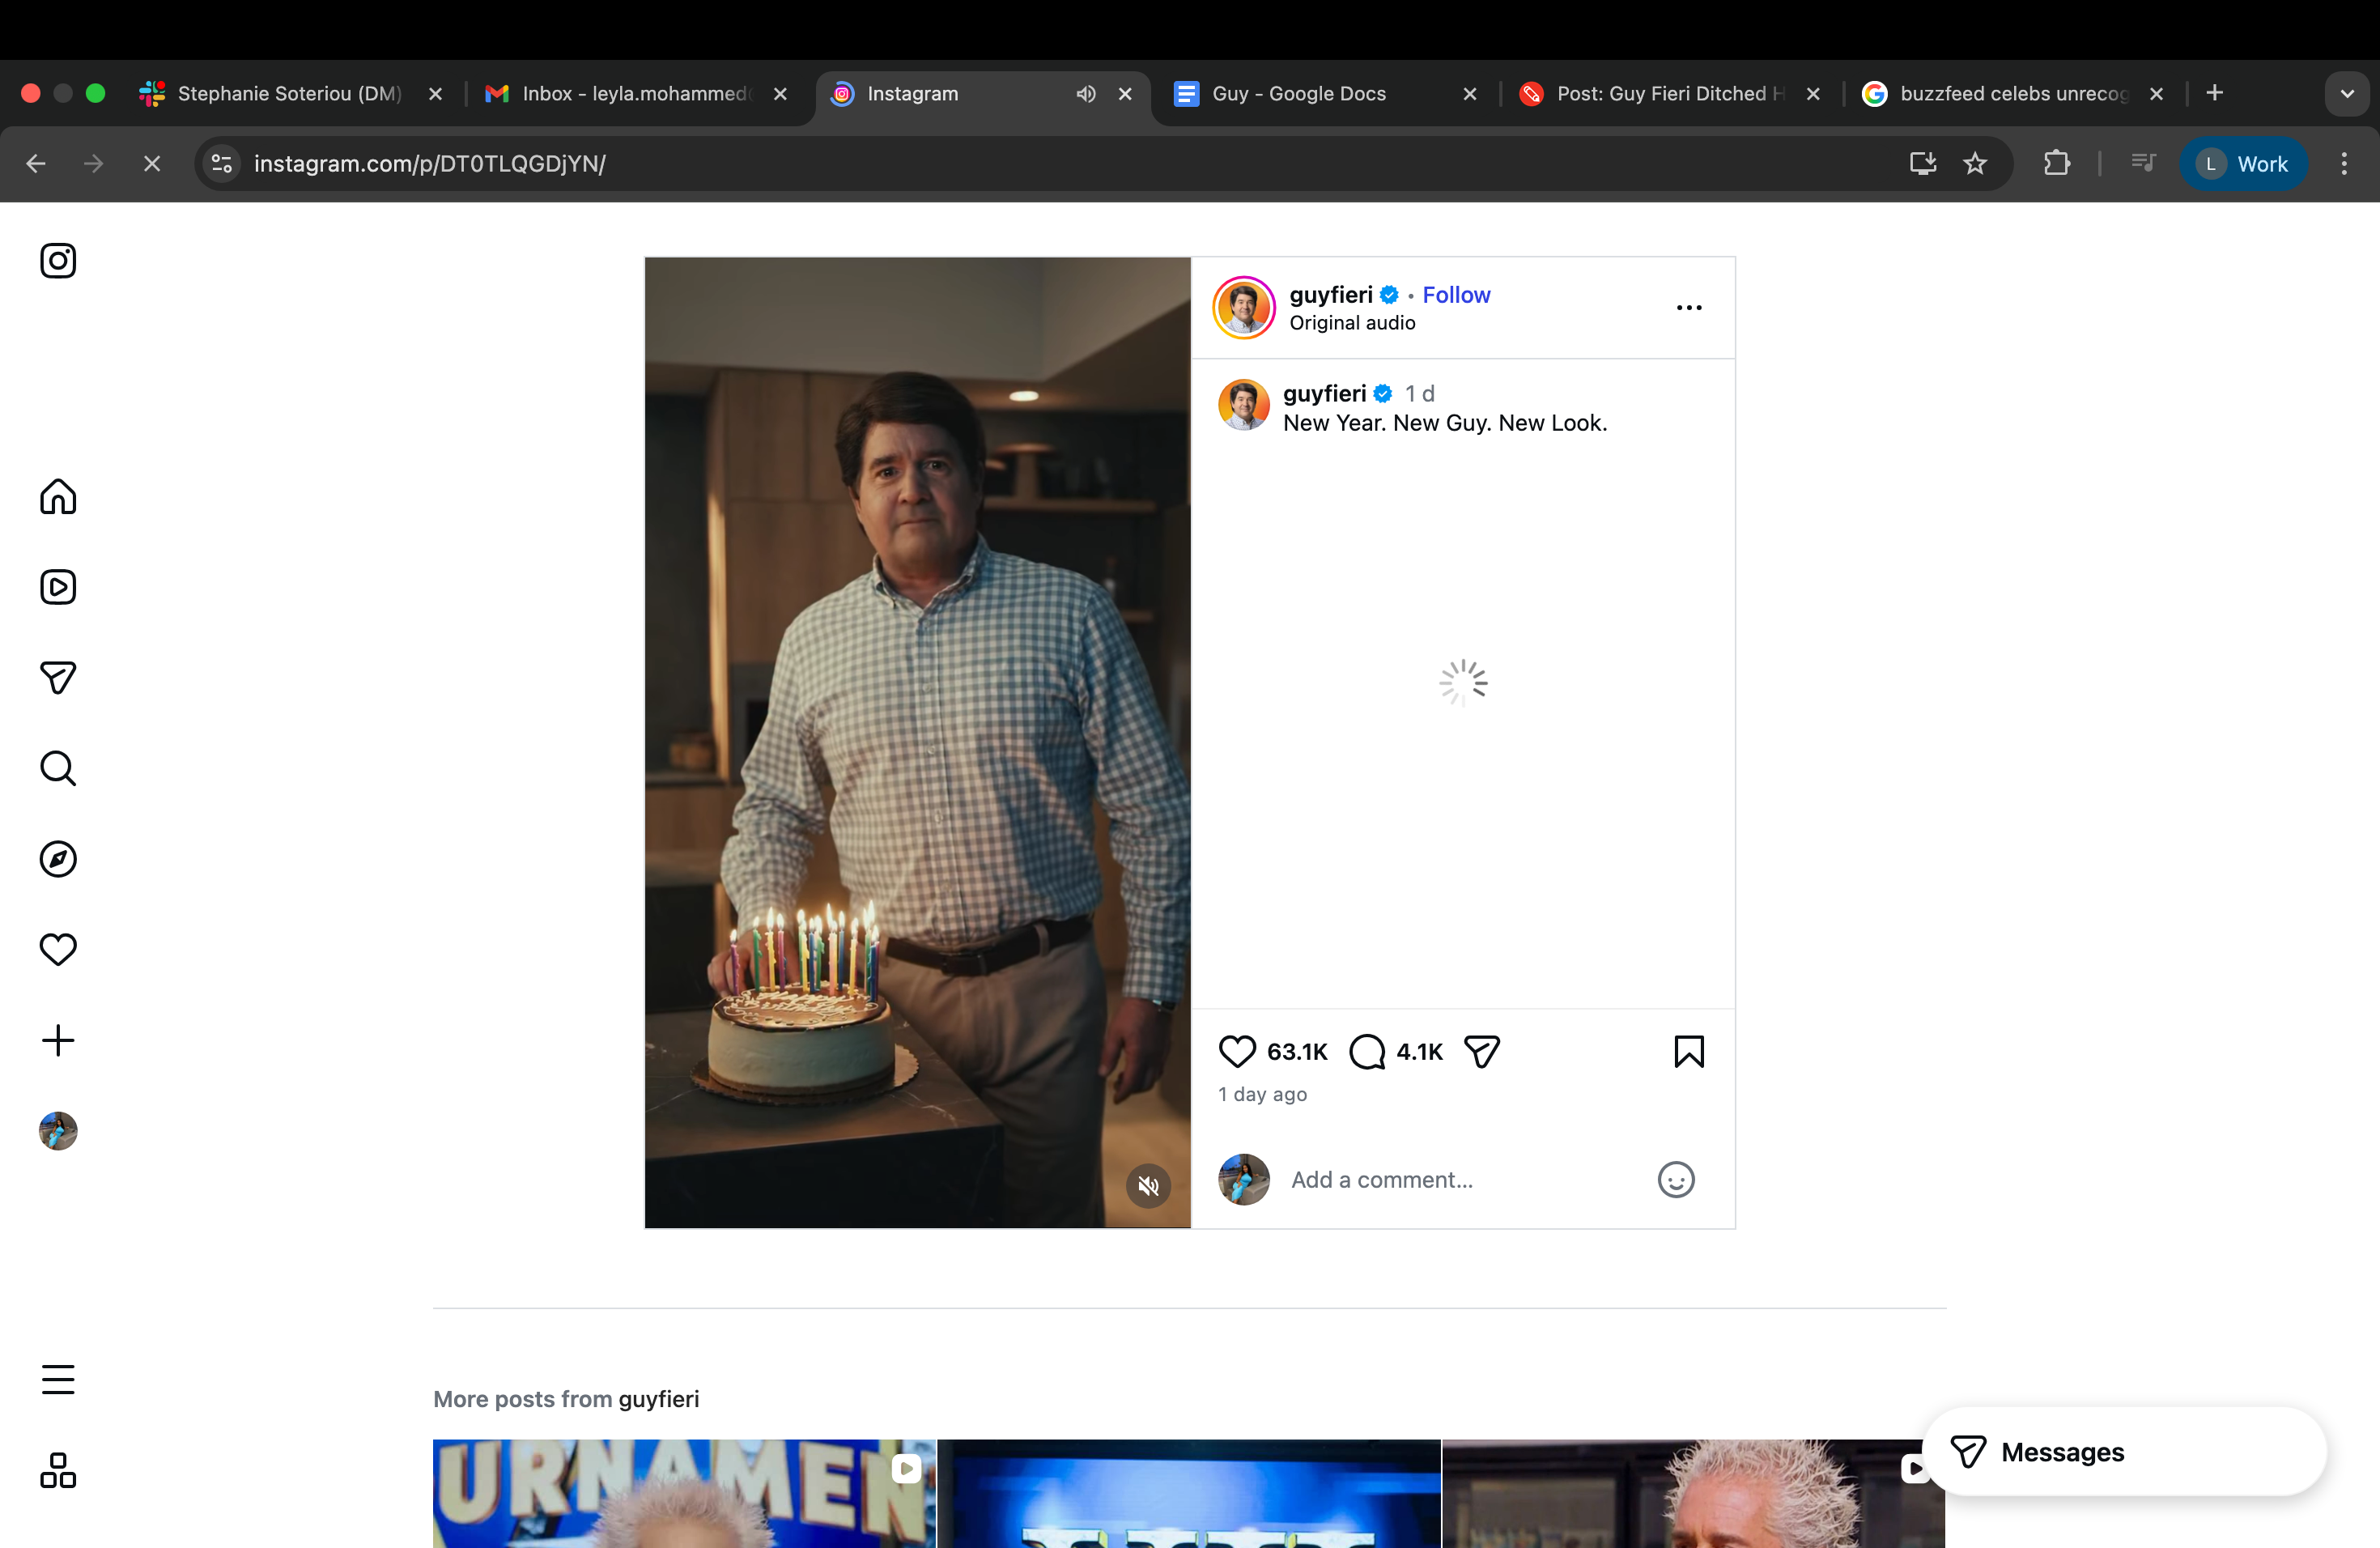Expand the tab search dropdown
The width and height of the screenshot is (2380, 1548).
pos(2347,94)
